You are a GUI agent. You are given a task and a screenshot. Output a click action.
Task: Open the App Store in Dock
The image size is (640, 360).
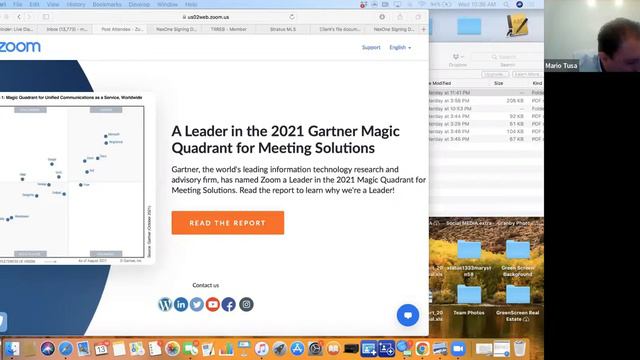297,349
